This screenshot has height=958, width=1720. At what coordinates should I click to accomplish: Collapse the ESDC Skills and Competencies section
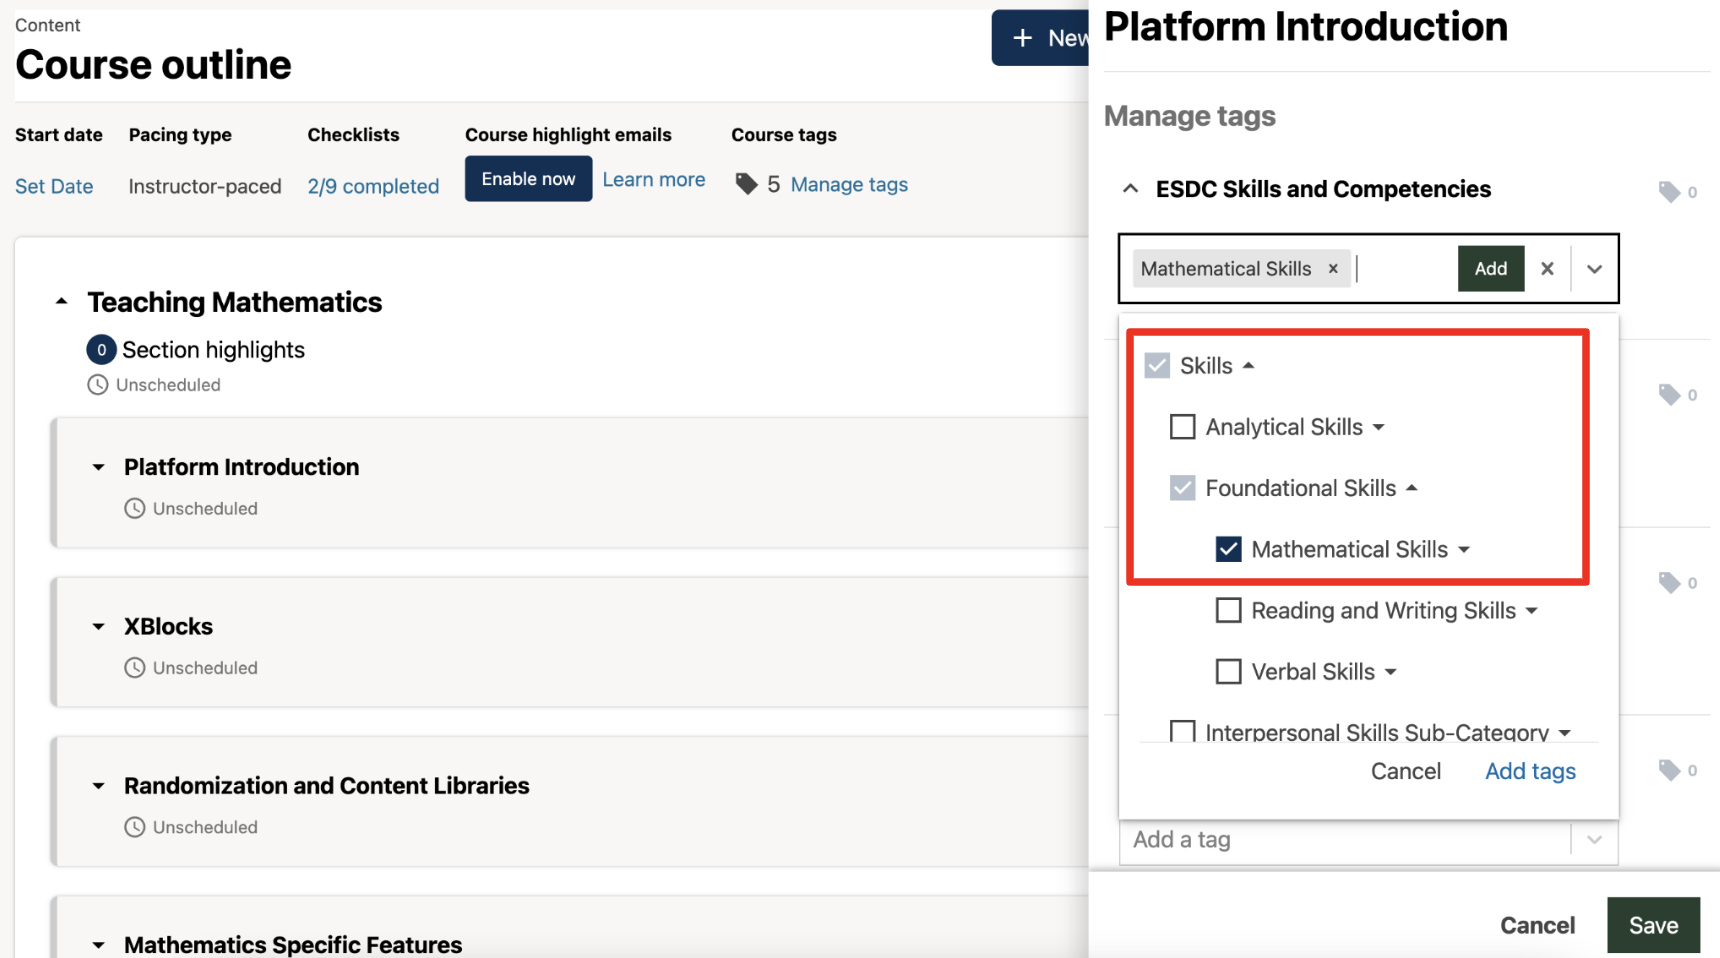coord(1130,189)
